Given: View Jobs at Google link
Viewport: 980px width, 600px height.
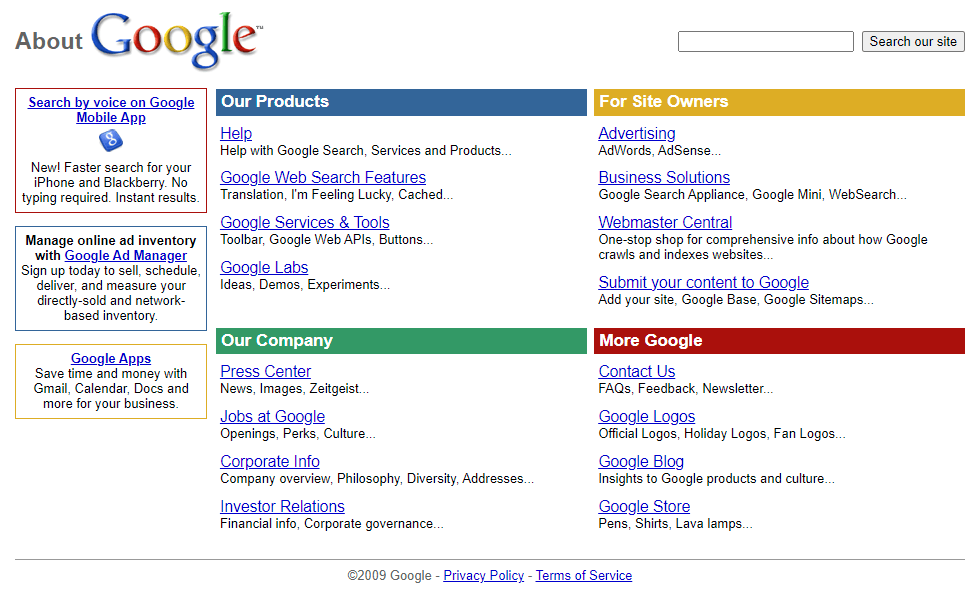Looking at the screenshot, I should click(x=272, y=416).
